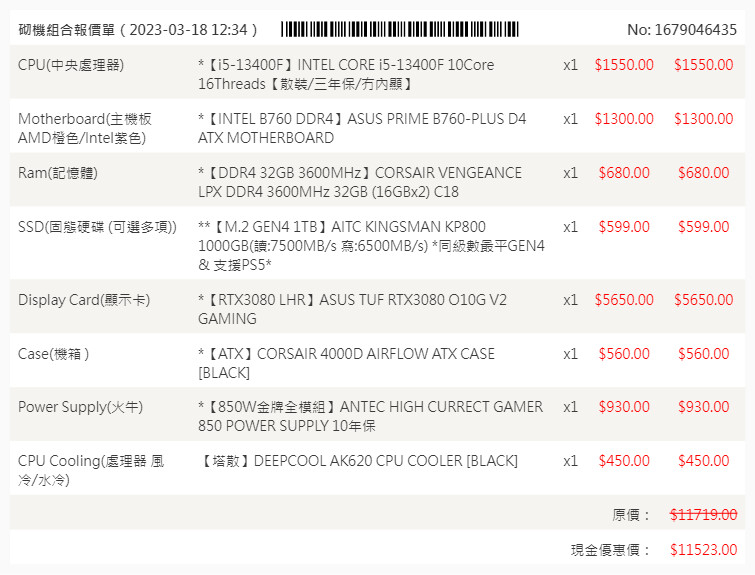Click the SSD(固態硬碟) category label
755x575 pixels.
click(97, 227)
